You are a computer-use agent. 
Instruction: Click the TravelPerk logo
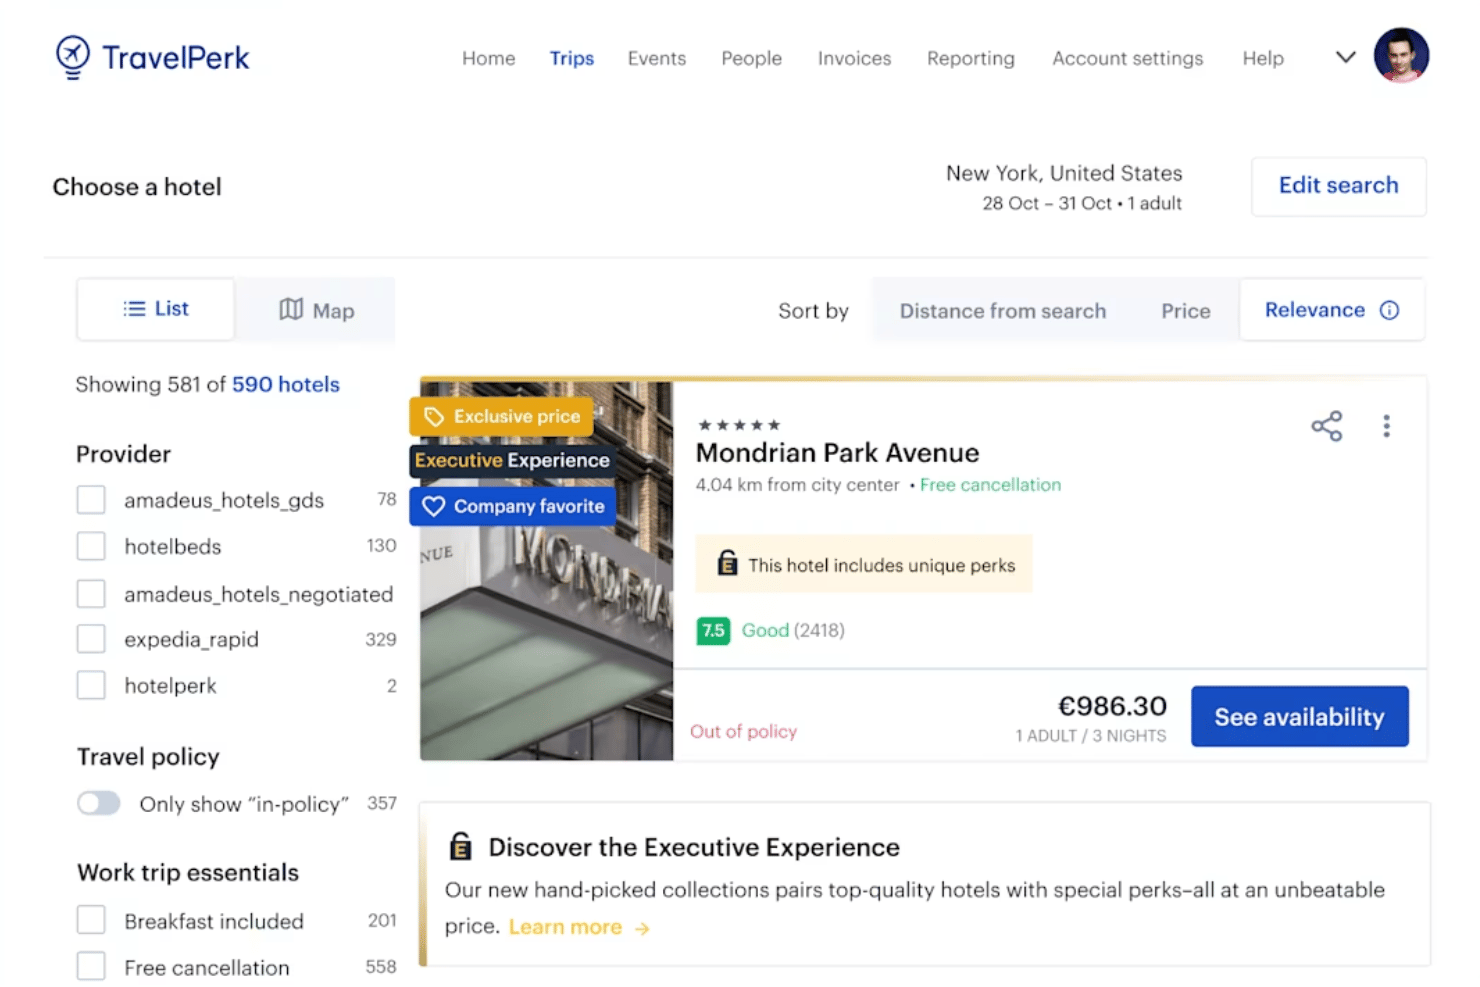pos(152,57)
